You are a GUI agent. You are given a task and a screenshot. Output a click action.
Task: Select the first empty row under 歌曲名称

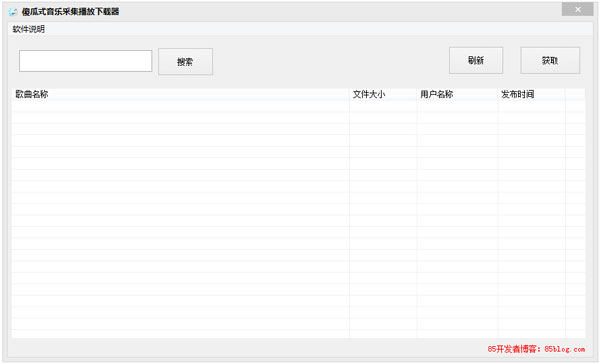(x=180, y=106)
